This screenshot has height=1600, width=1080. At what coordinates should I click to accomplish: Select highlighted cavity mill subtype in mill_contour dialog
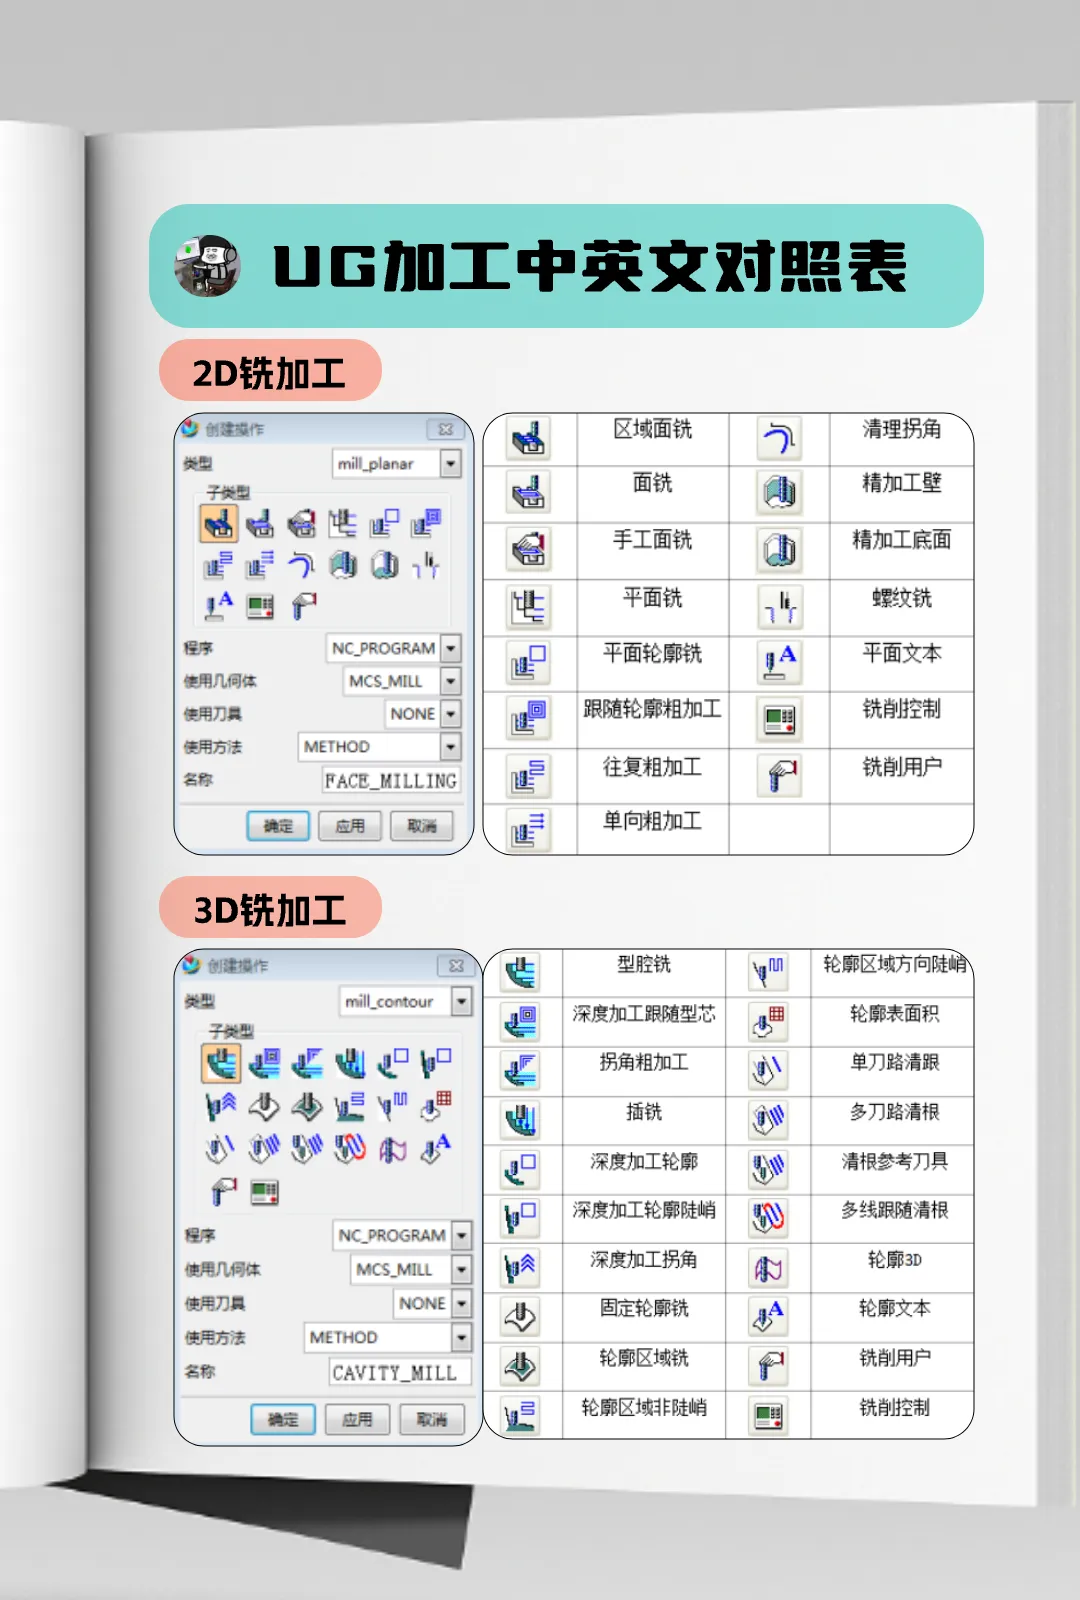click(x=221, y=1063)
